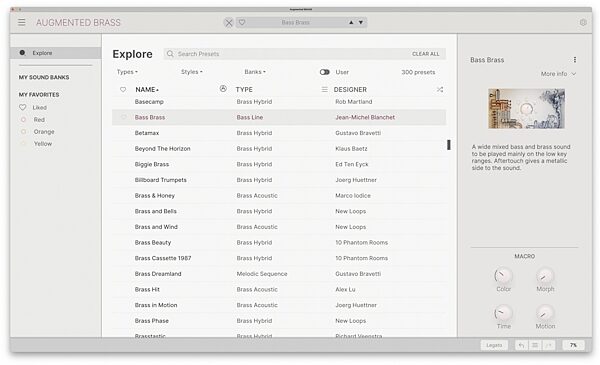Adjust the Motion macro knob
Image resolution: width=600 pixels, height=365 pixels.
[x=545, y=313]
